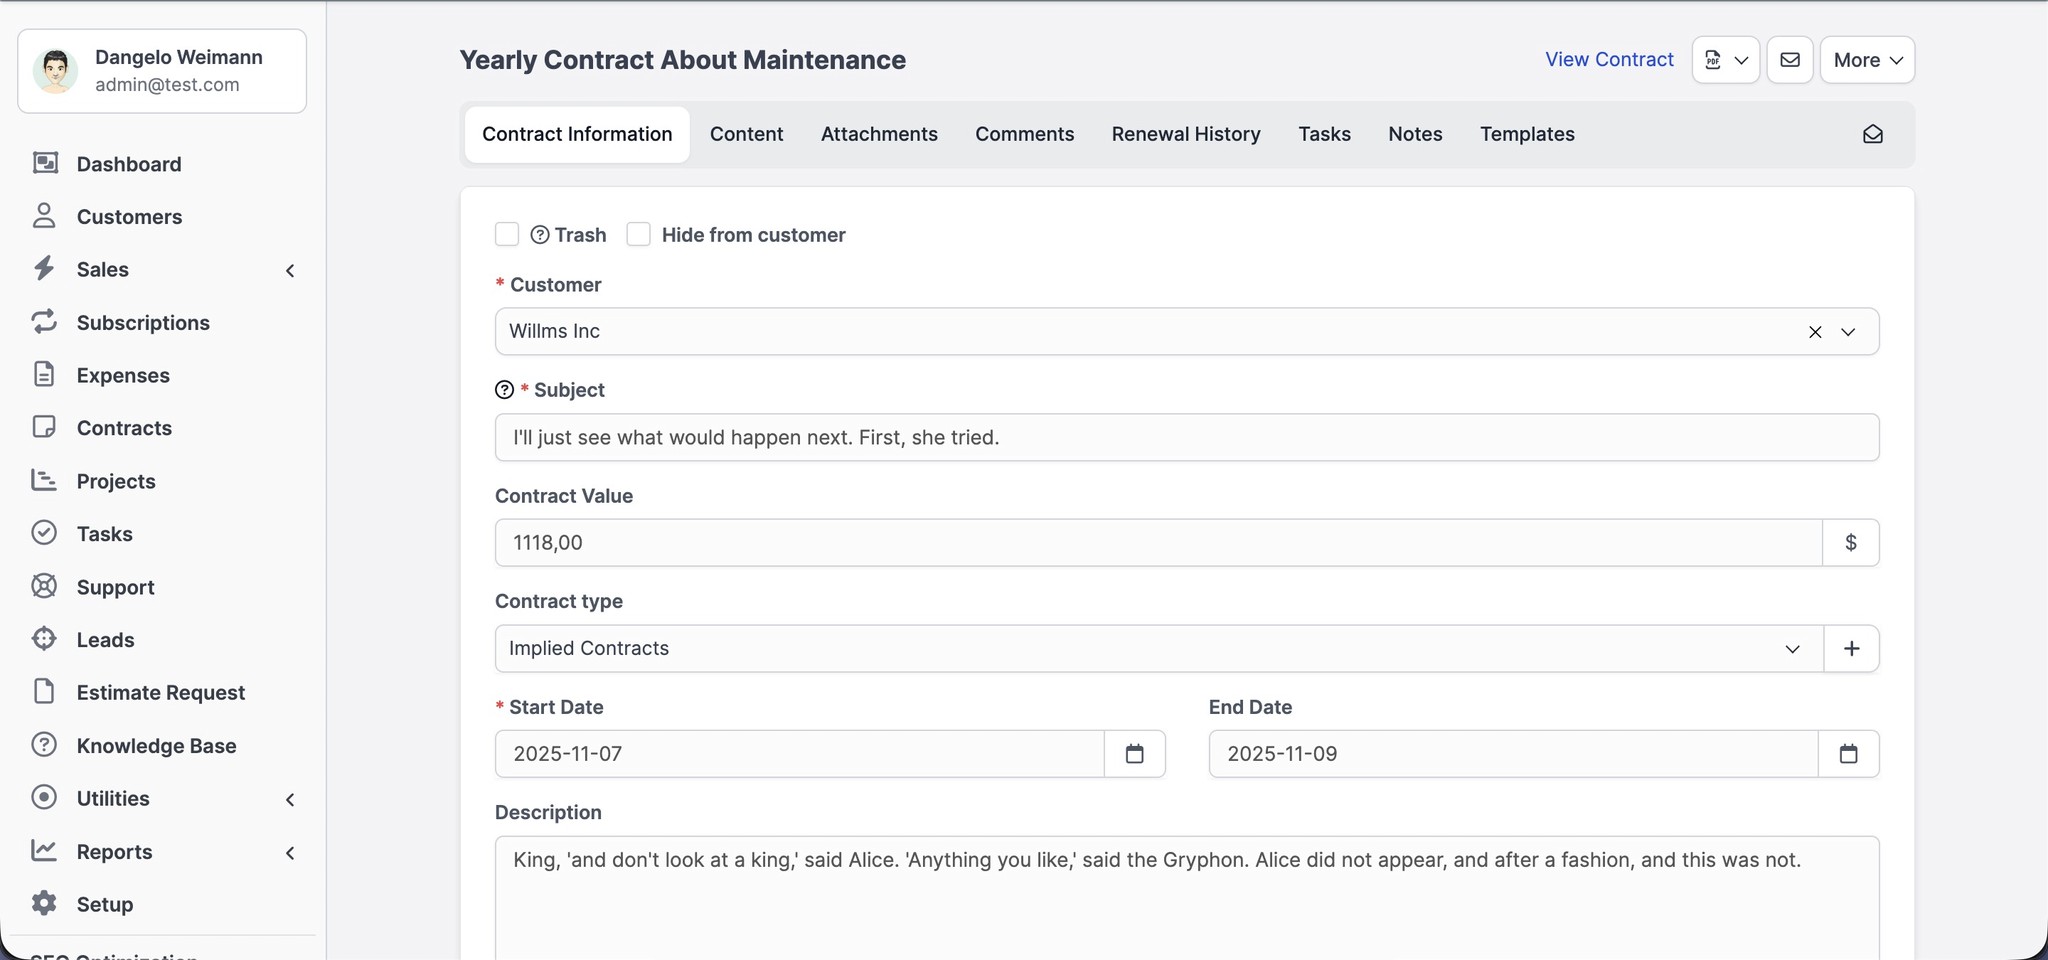Open the Subscriptions menu item label
The height and width of the screenshot is (960, 2048).
pyautogui.click(x=143, y=322)
